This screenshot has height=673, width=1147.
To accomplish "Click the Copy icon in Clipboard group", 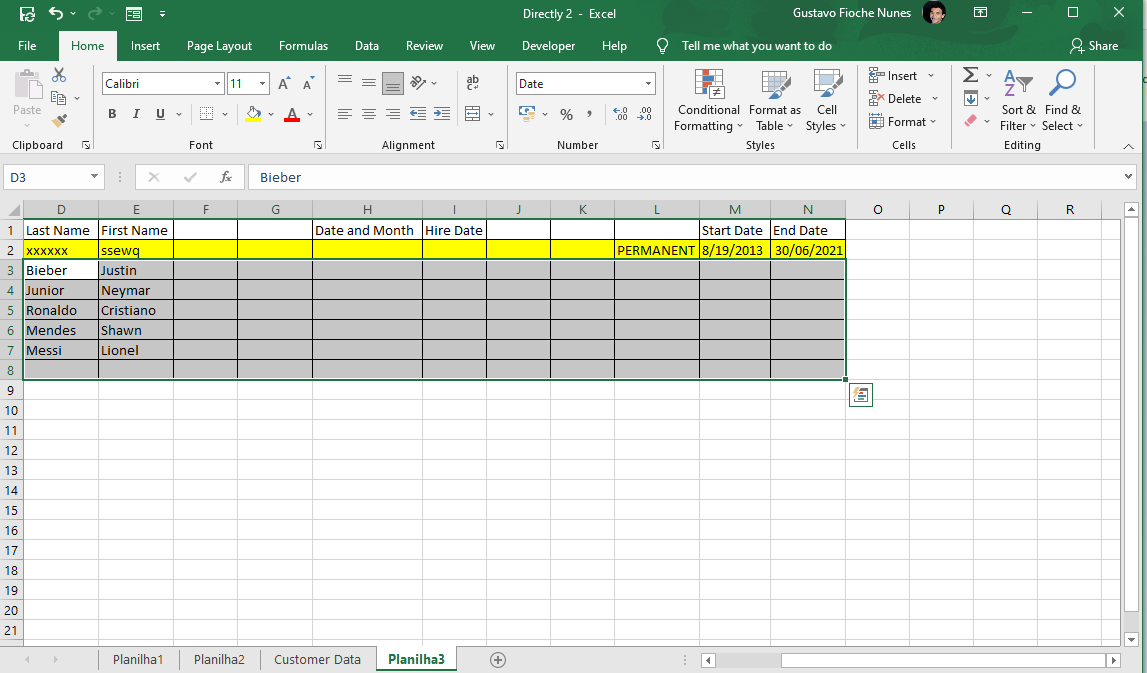I will coord(59,98).
